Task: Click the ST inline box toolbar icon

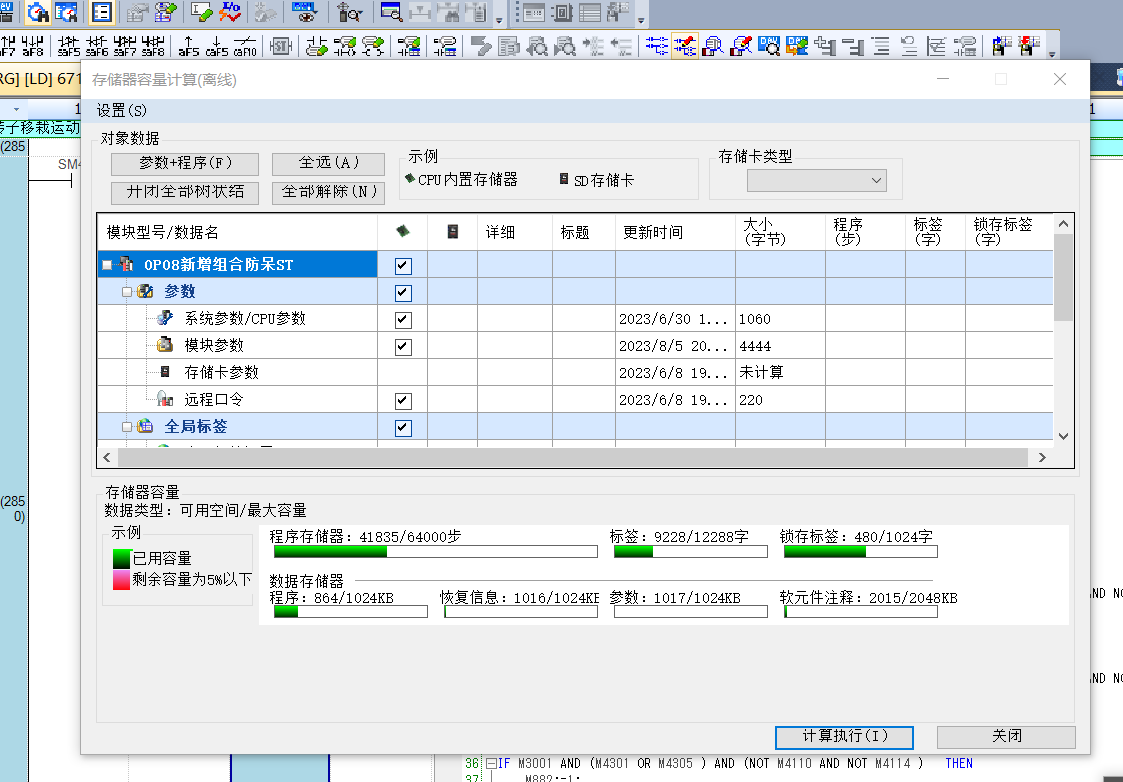Action: coord(281,46)
